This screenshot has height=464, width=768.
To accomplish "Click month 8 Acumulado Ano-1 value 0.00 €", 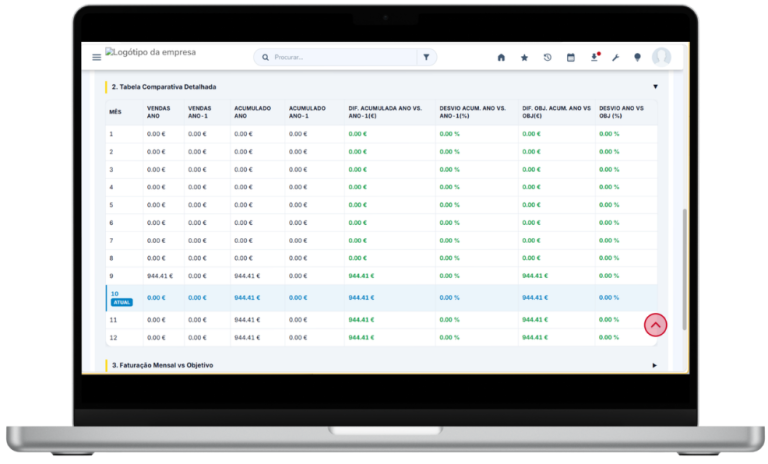I will point(298,258).
